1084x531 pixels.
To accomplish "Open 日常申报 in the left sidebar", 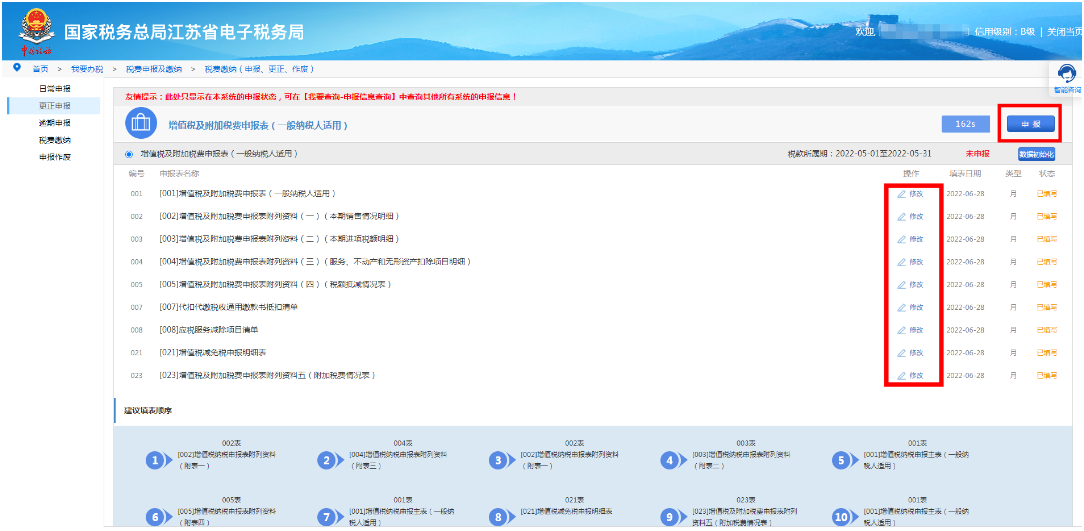I will [x=54, y=89].
